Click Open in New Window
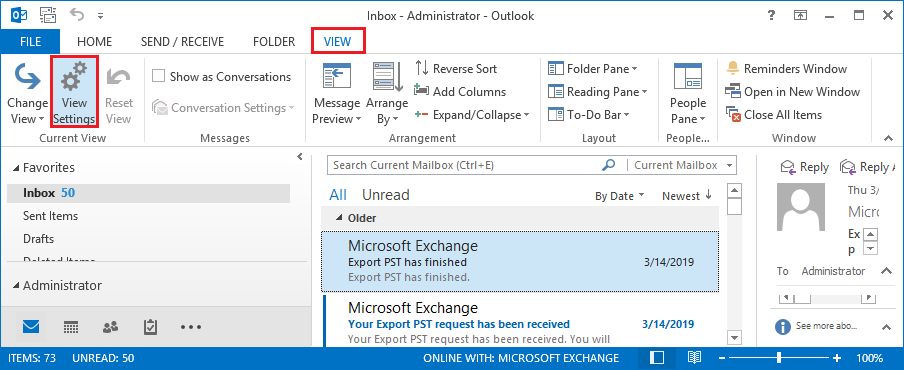Viewport: 904px width, 370px height. point(792,92)
